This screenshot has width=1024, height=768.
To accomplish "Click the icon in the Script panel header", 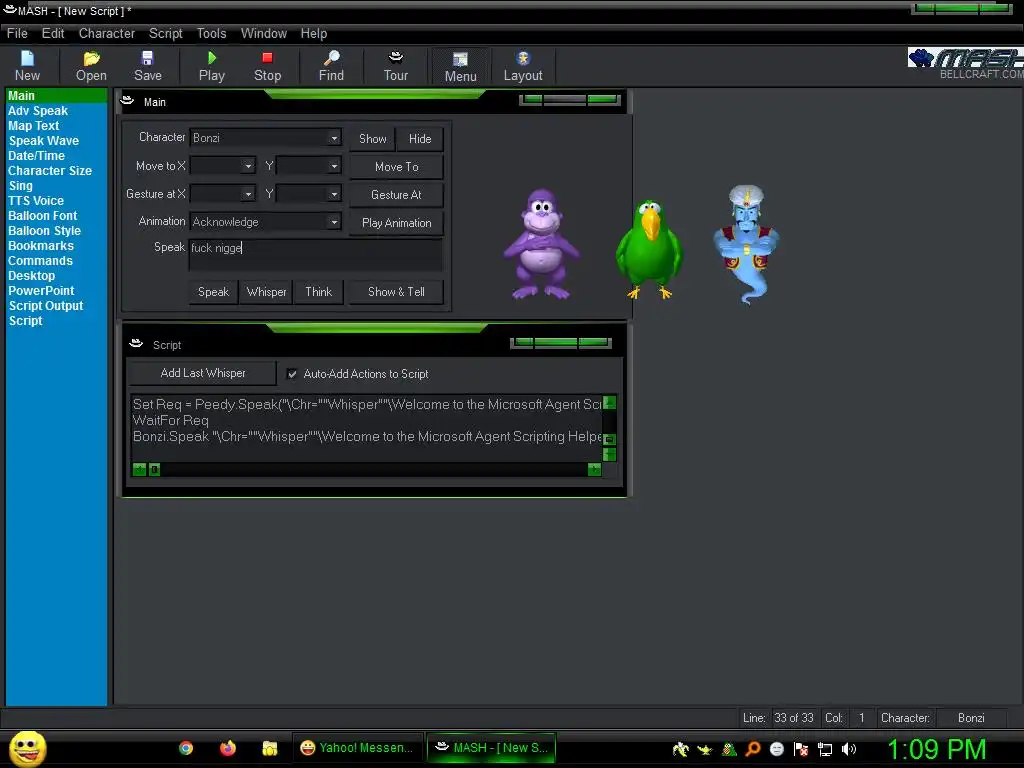I will (x=136, y=344).
